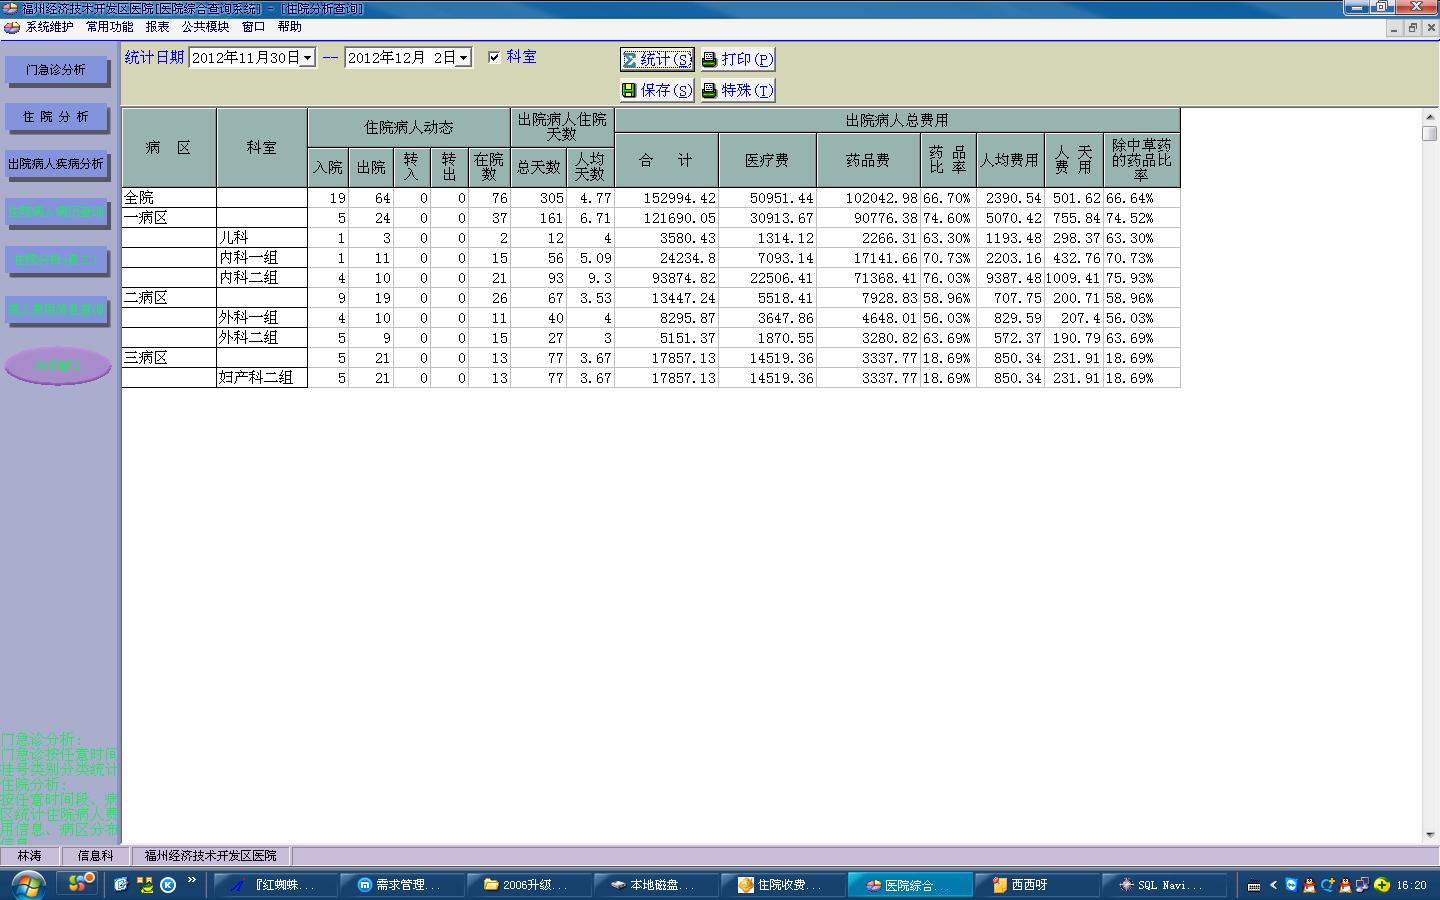Click the 信息科 status bar entry
The image size is (1440, 900).
96,856
